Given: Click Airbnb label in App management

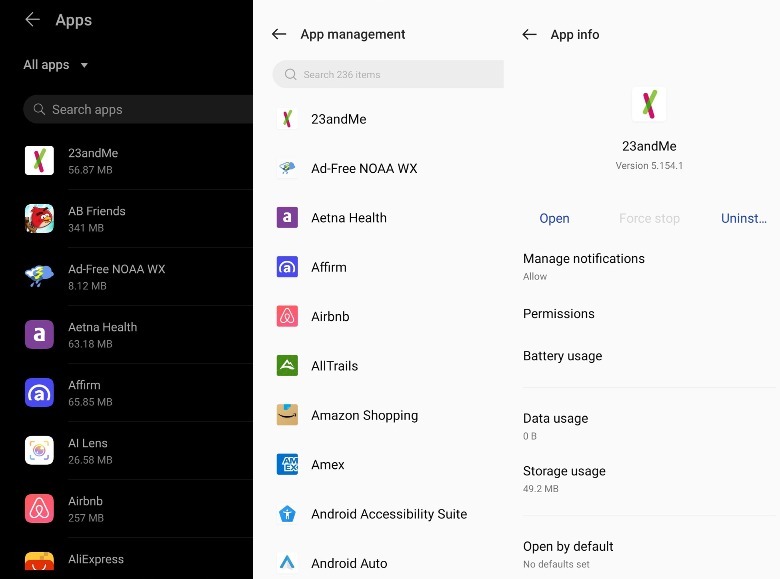Looking at the screenshot, I should tap(330, 316).
